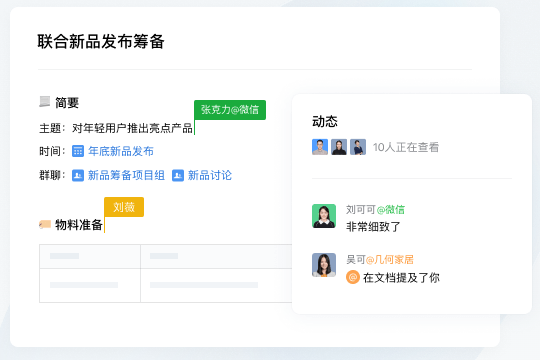540x360 pixels.
Task: Open 刘可可's avatar in the activity feed
Action: [324, 216]
